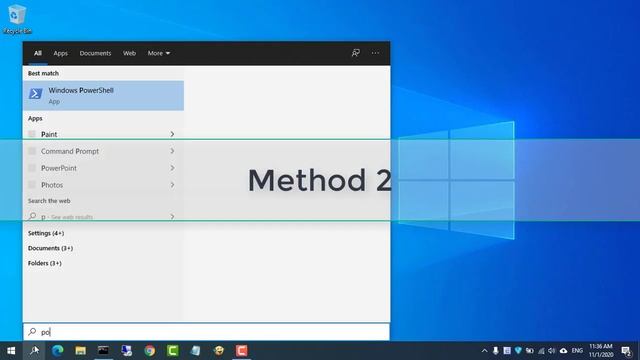Show hidden system tray icons
Image resolution: width=640 pixels, height=360 pixels.
coord(484,351)
